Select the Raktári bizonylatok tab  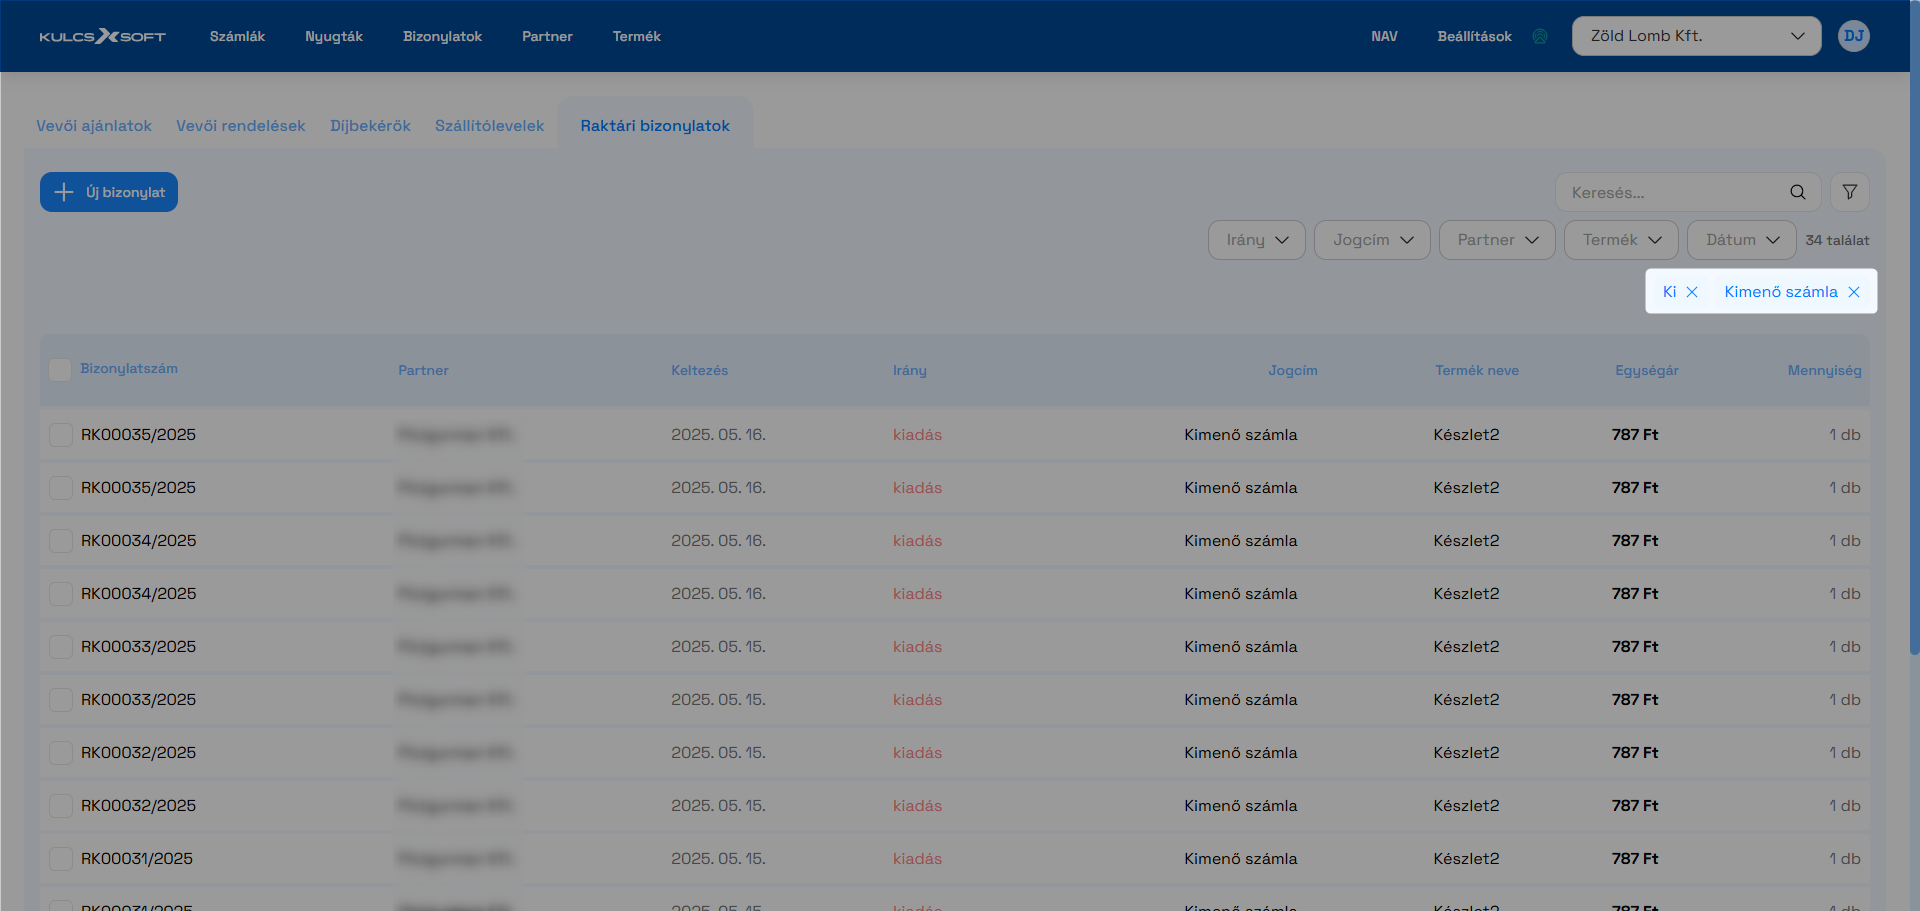655,126
